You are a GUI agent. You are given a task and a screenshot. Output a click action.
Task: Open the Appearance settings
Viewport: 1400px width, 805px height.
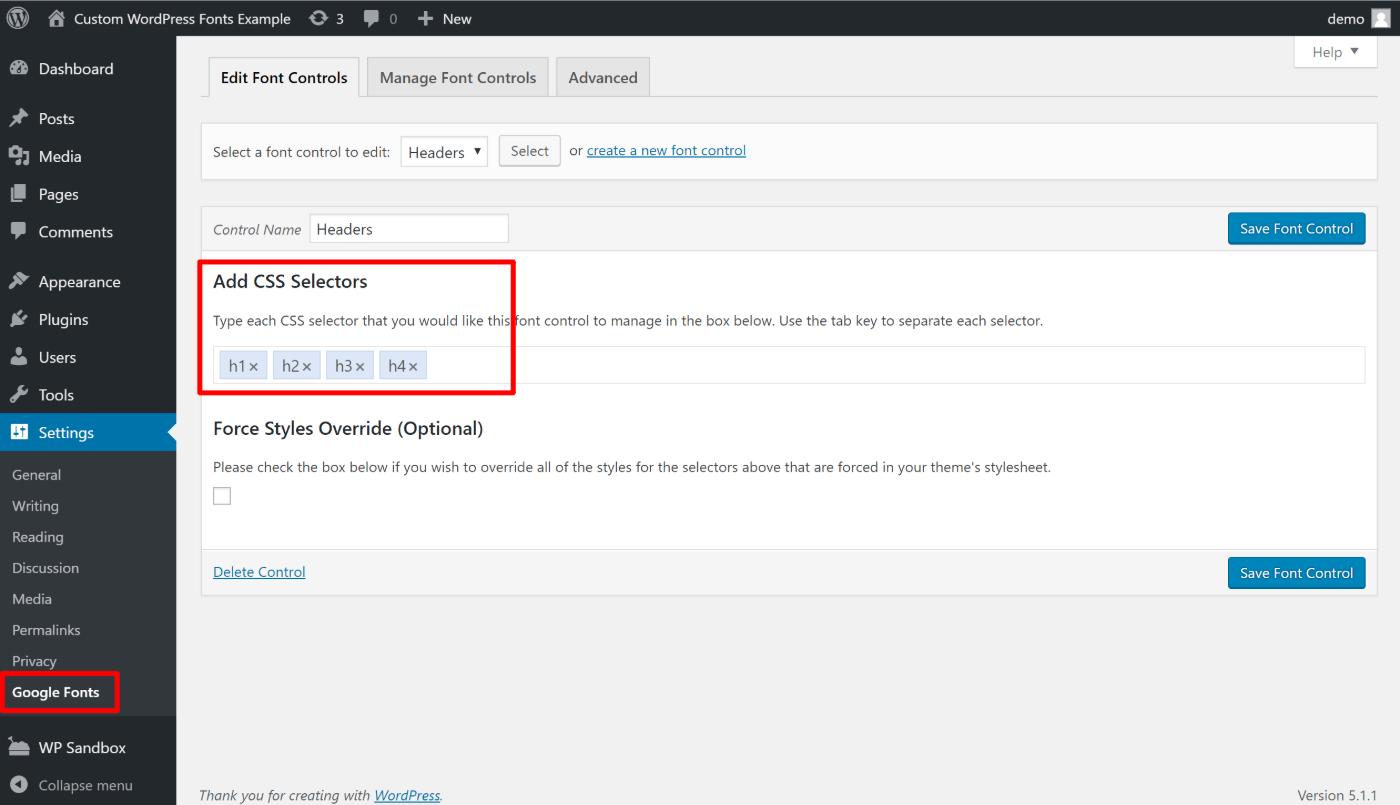click(80, 281)
